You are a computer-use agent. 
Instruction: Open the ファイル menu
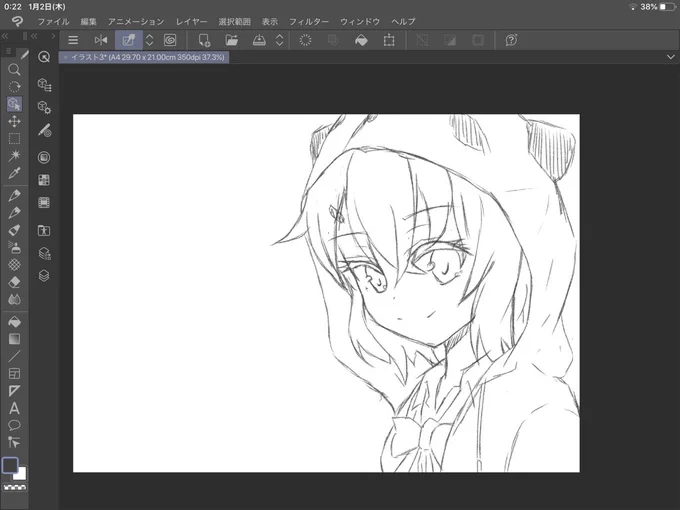(x=53, y=22)
